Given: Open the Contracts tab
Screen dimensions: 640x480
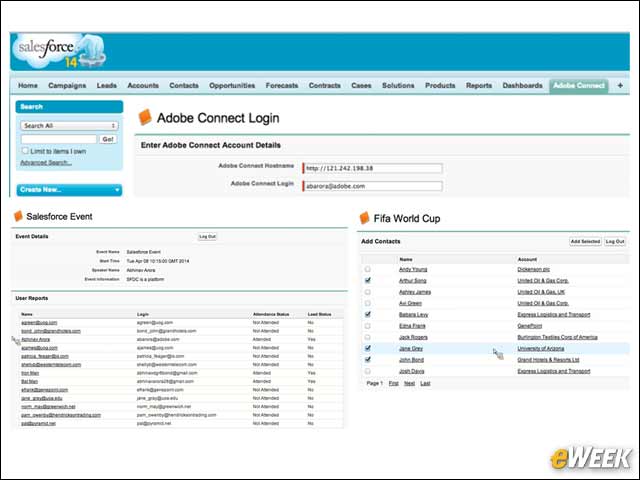Looking at the screenshot, I should click(324, 85).
